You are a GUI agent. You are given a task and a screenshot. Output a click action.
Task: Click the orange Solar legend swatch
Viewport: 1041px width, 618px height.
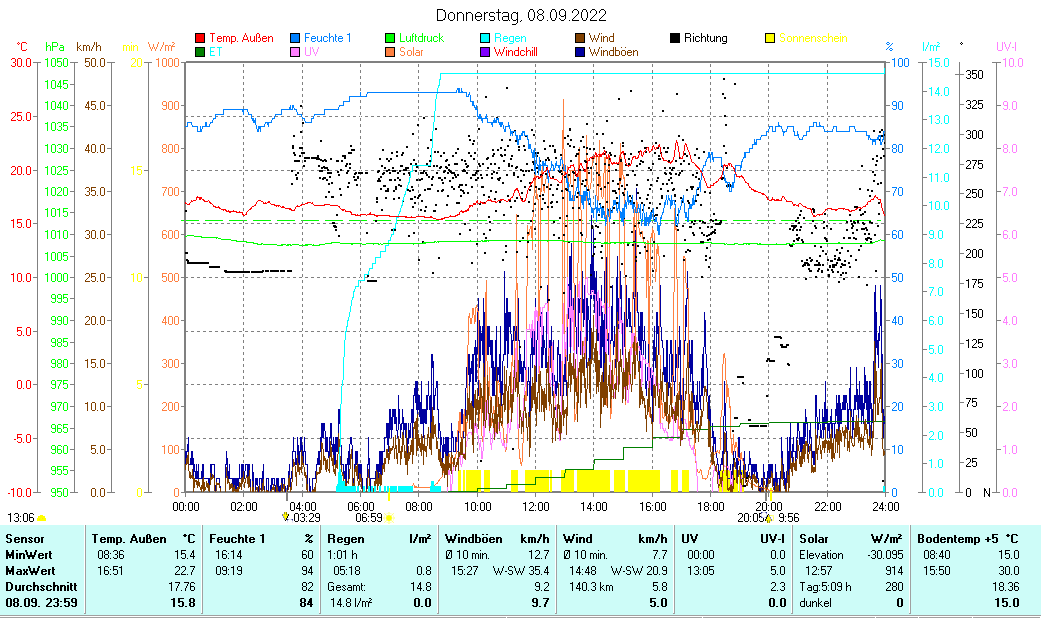click(390, 52)
